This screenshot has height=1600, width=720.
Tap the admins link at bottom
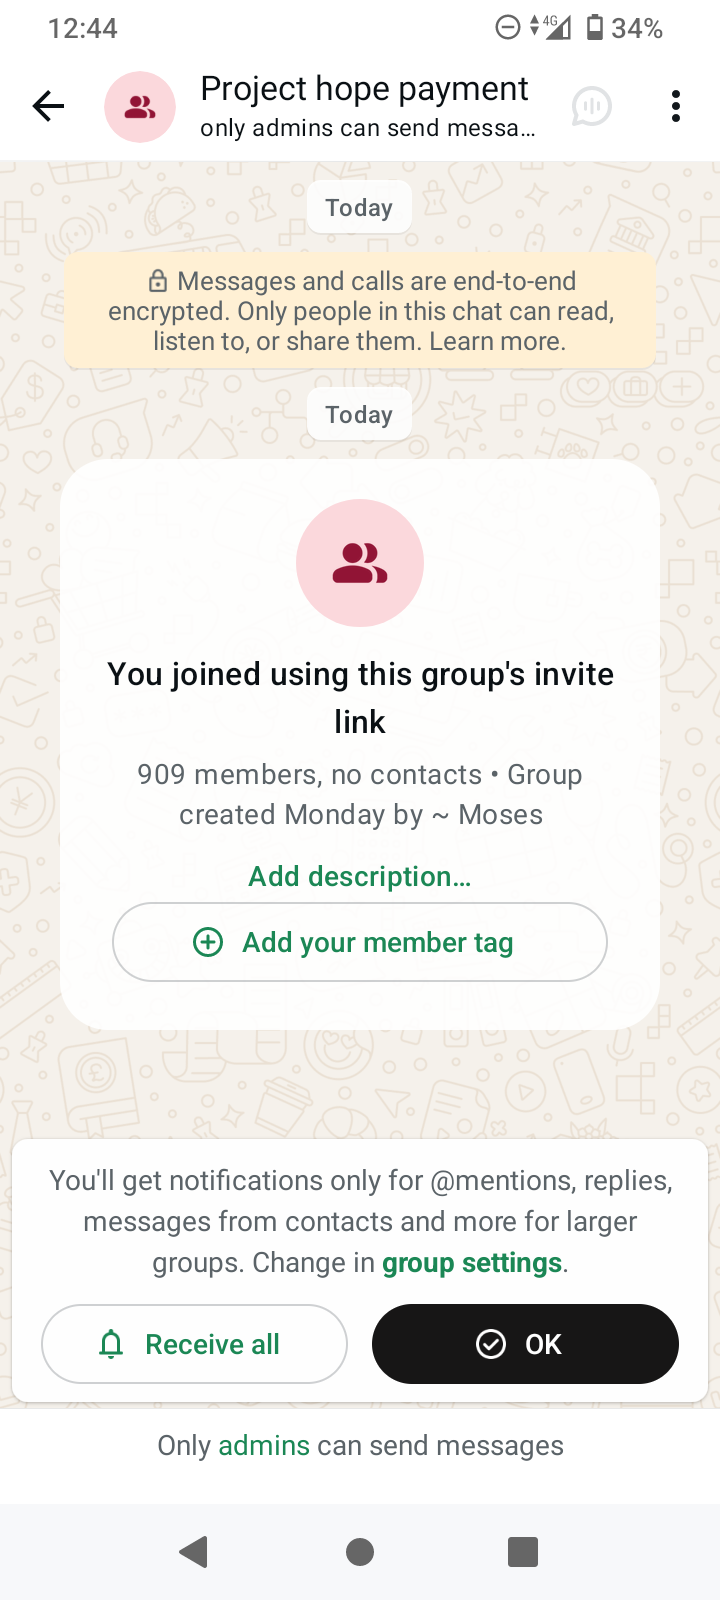[264, 1446]
